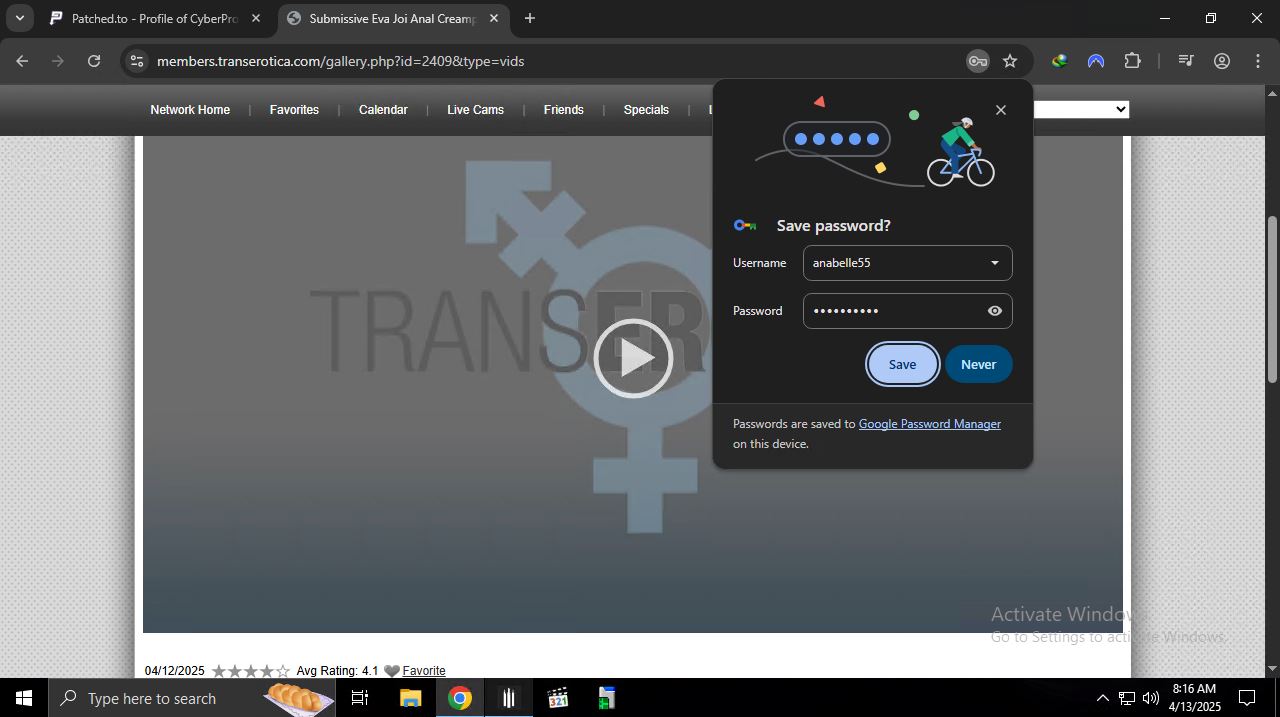Screen dimensions: 1280x717
Task: Open the notifications center icon
Action: click(x=1247, y=698)
